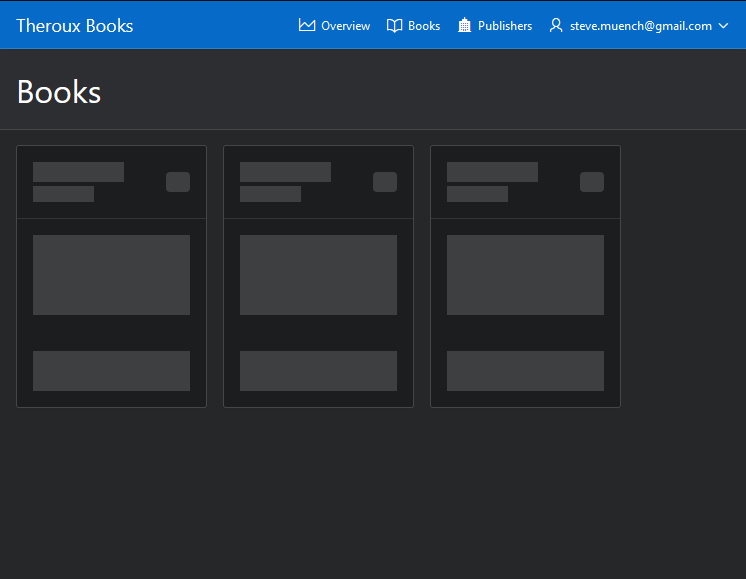Click the second card's small square icon placeholder
The height and width of the screenshot is (579, 746).
coord(385,182)
